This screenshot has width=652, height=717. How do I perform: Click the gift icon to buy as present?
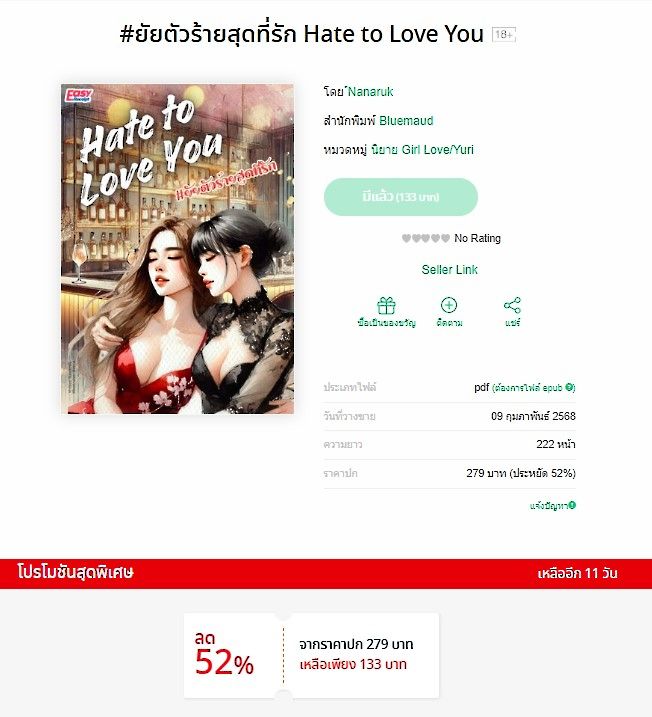click(x=386, y=305)
